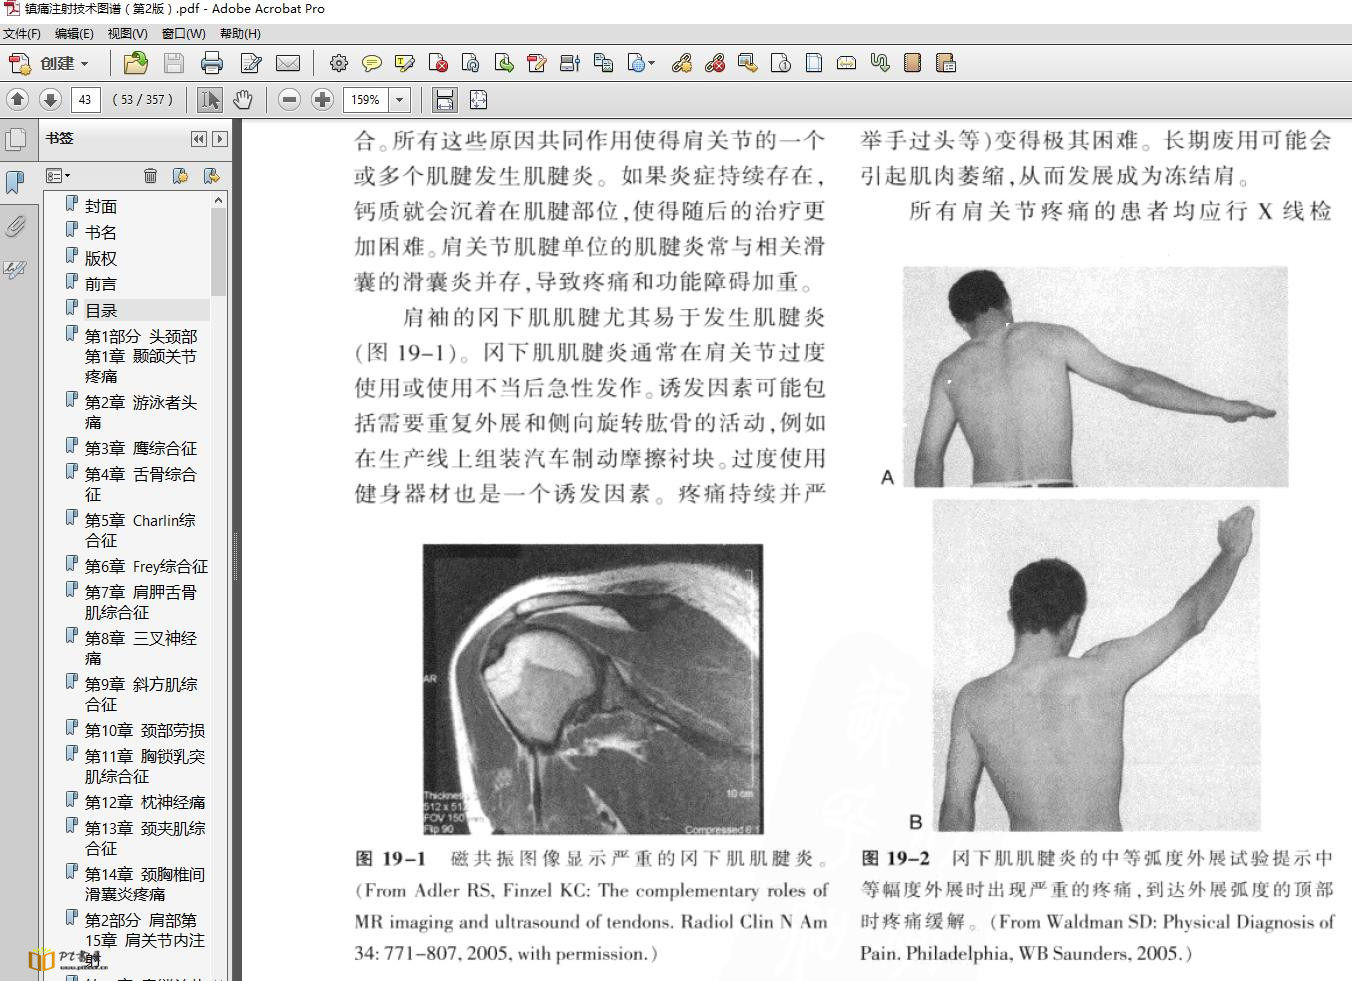Click the Print icon in toolbar

pyautogui.click(x=211, y=64)
